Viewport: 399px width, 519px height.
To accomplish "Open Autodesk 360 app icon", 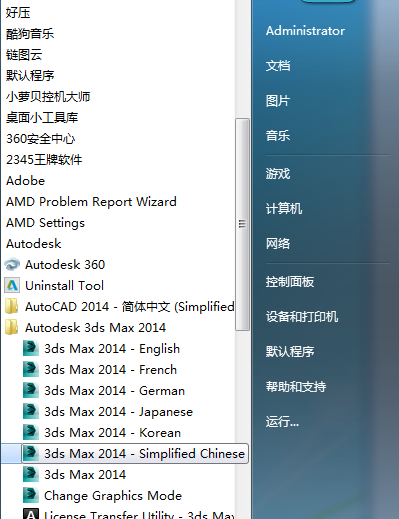I will 12,265.
